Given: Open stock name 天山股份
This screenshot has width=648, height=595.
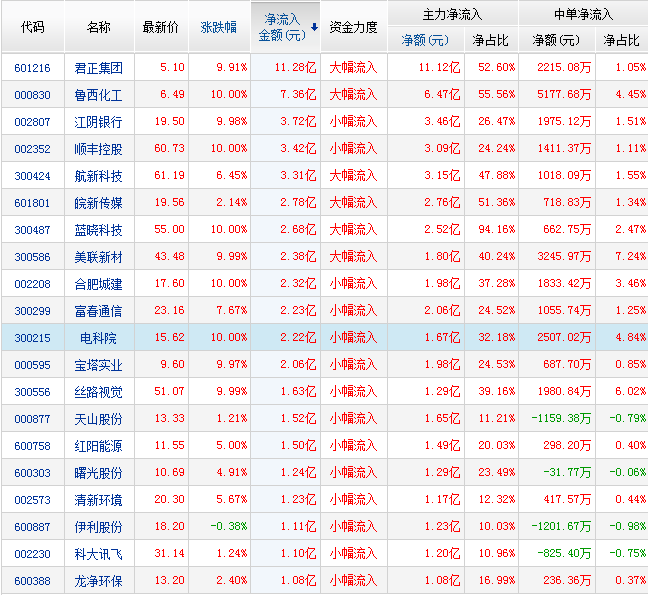Looking at the screenshot, I should 98,419.
